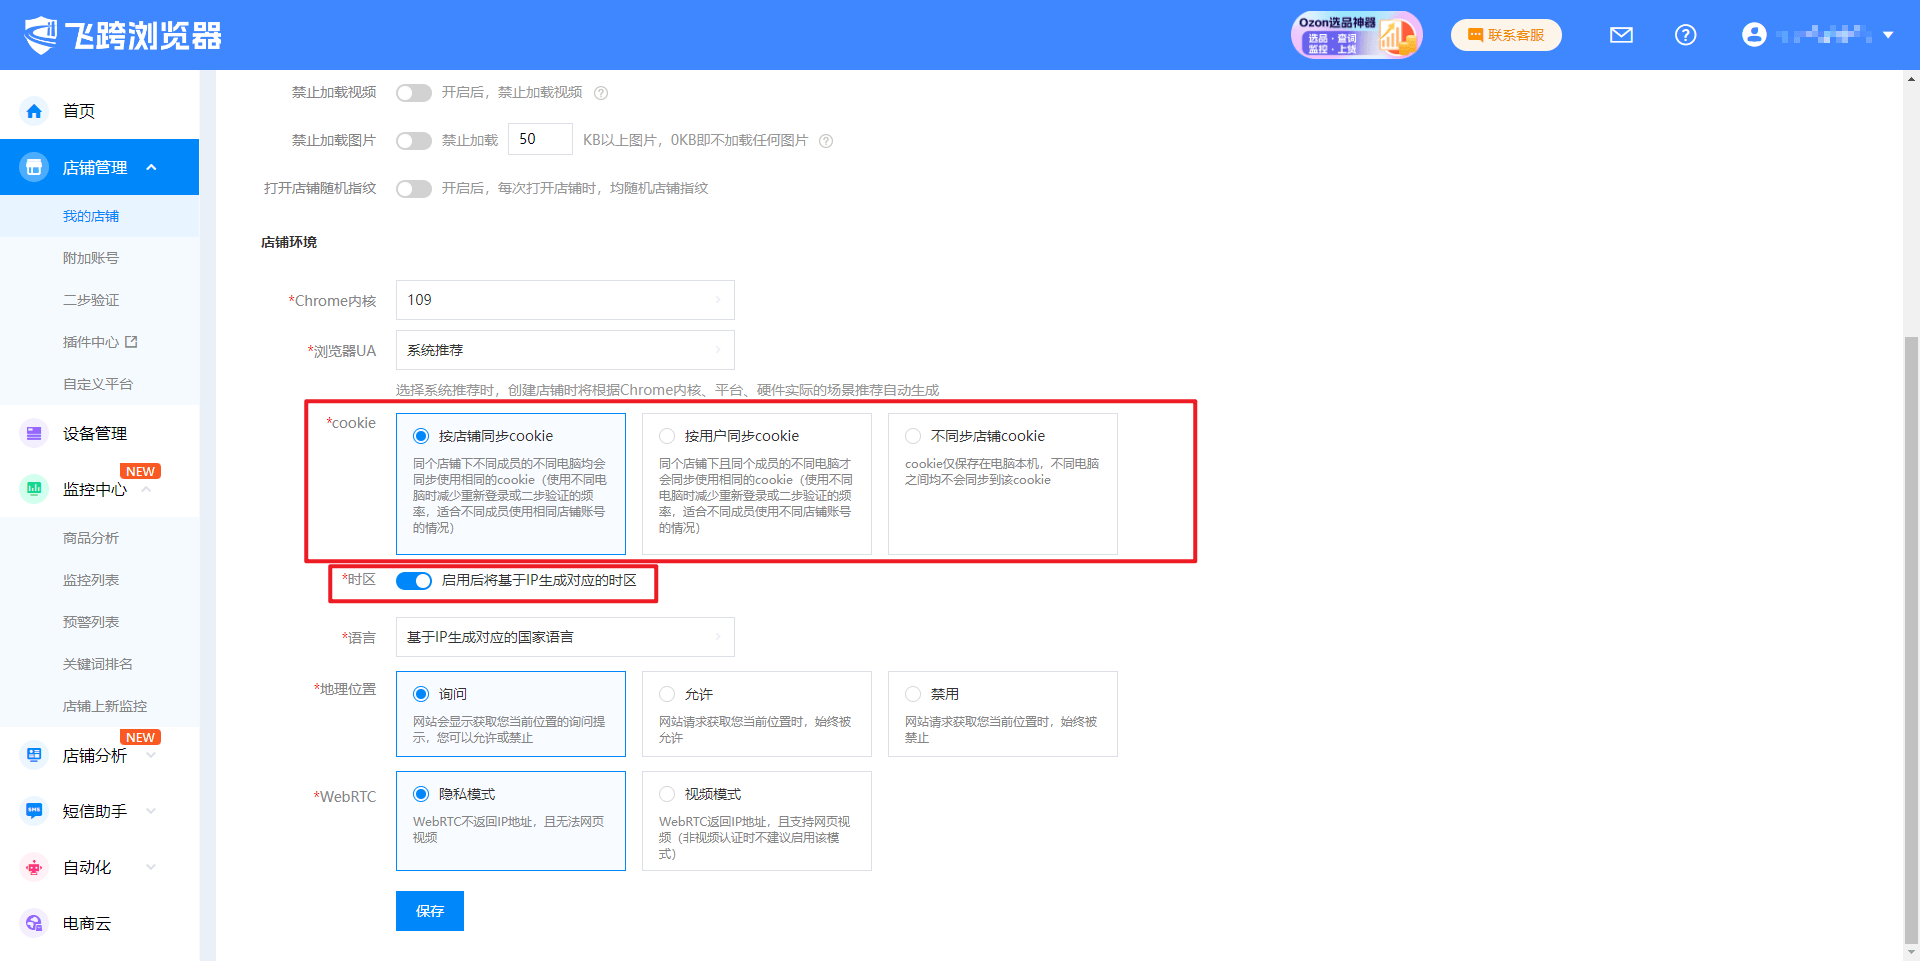Screen dimensions: 1920x961
Task: Open the Chrome内核 version dropdown
Action: [565, 300]
